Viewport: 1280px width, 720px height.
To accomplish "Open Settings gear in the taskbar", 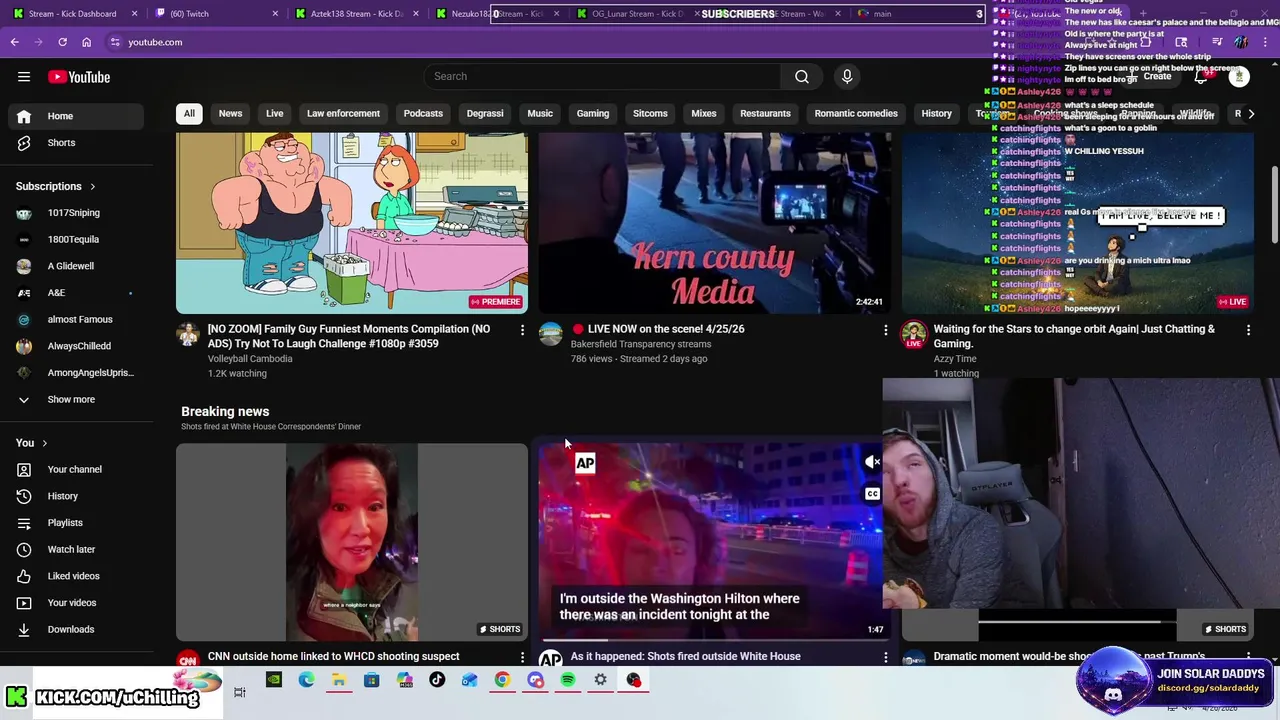I will click(600, 680).
